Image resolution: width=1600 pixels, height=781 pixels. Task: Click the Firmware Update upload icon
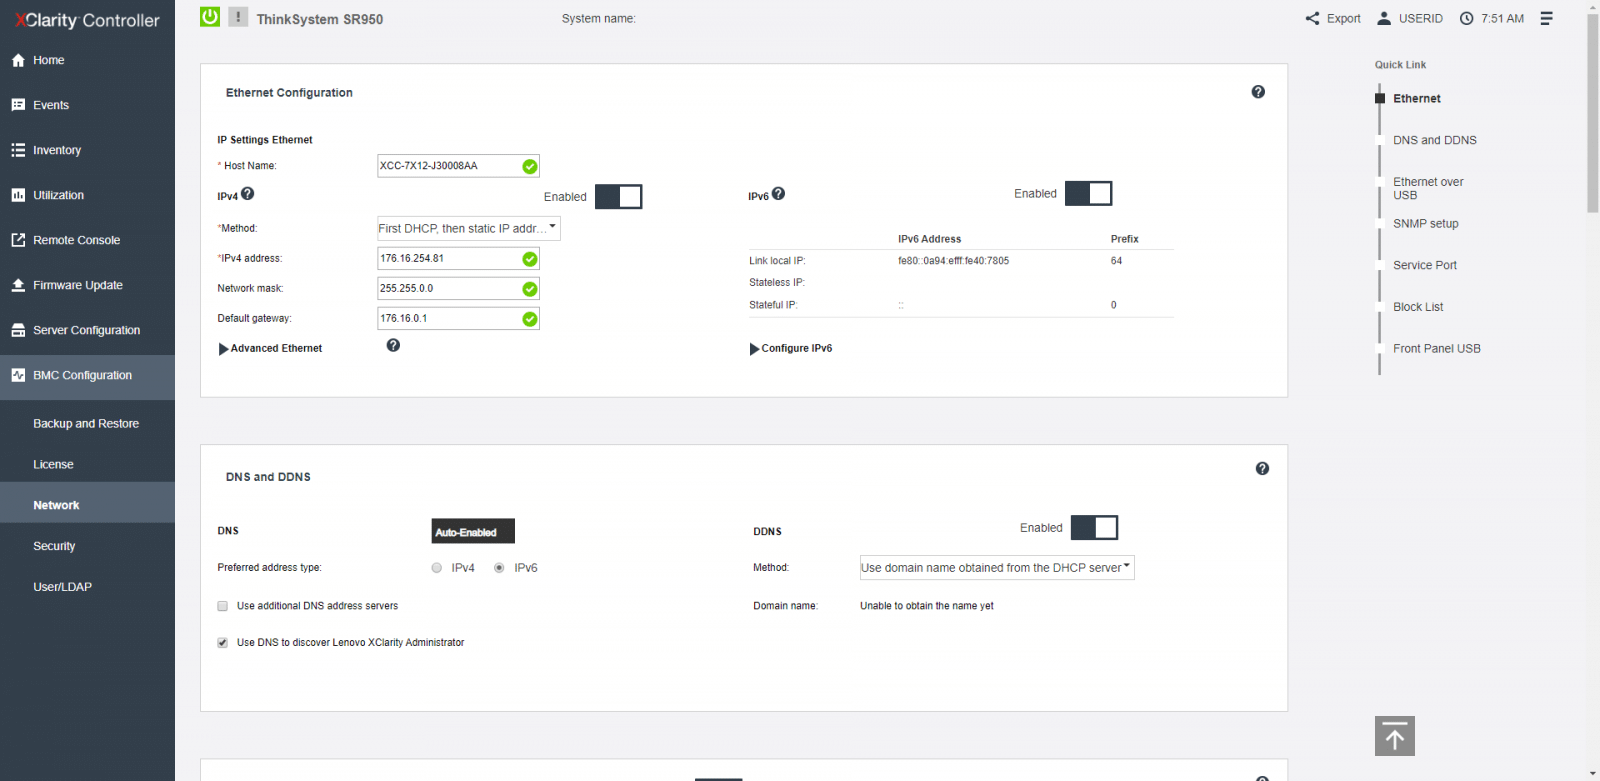18,285
